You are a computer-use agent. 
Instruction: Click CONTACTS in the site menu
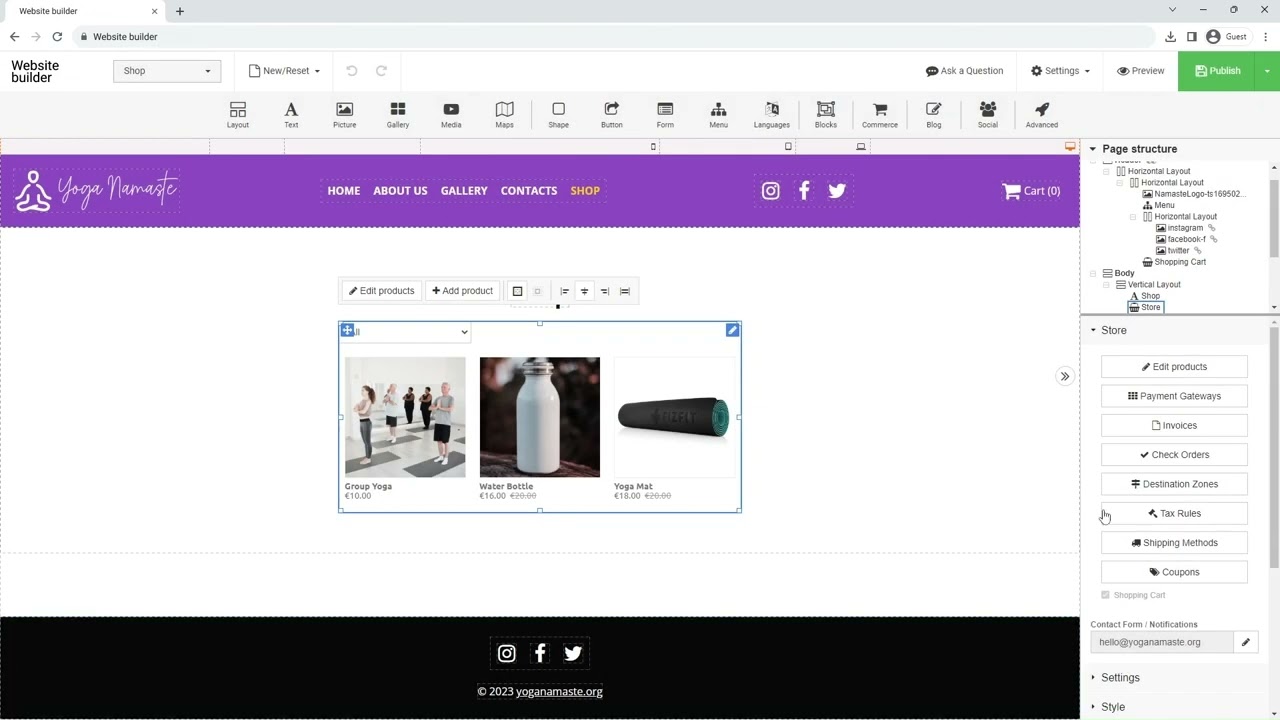(x=529, y=191)
